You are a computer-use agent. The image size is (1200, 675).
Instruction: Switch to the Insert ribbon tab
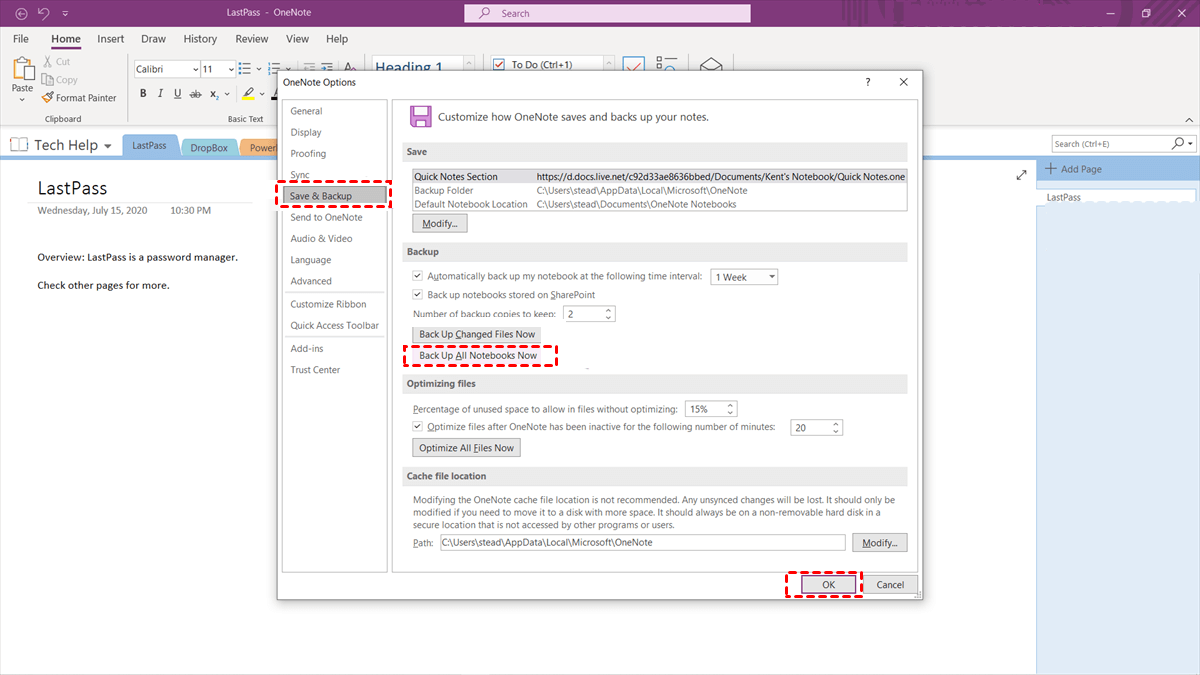pos(111,39)
